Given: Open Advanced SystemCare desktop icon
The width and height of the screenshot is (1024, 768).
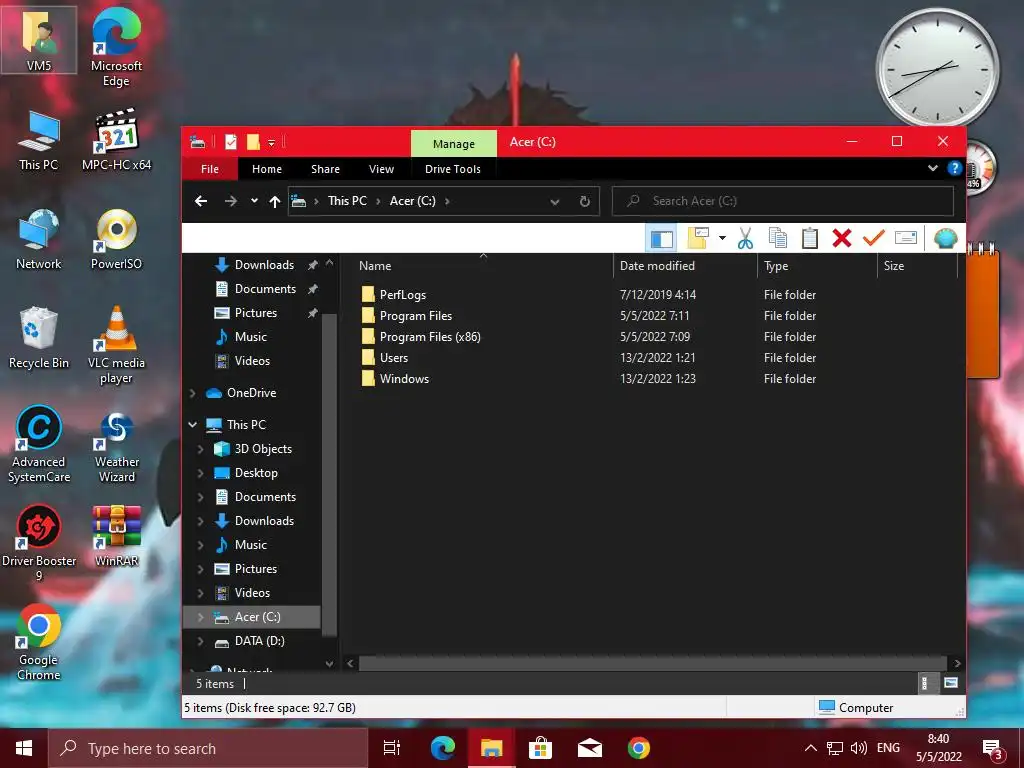Looking at the screenshot, I should coord(39,444).
